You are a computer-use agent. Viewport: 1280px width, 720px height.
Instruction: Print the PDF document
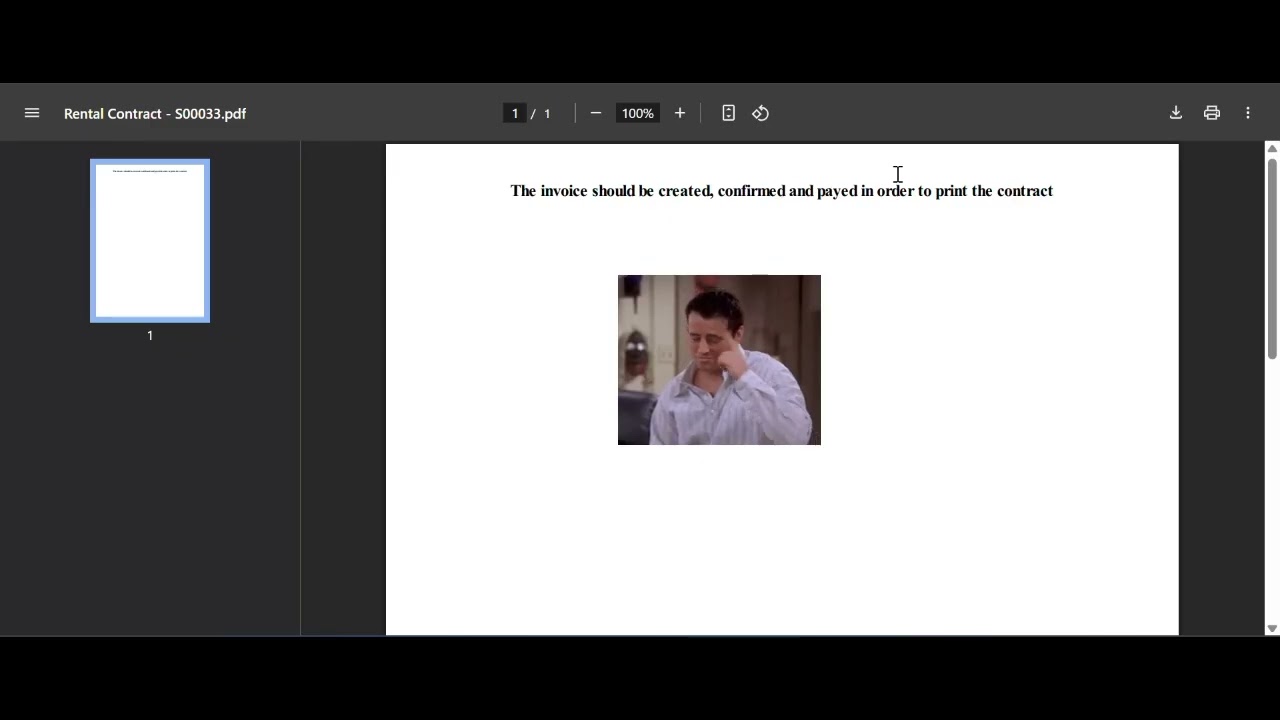1212,113
